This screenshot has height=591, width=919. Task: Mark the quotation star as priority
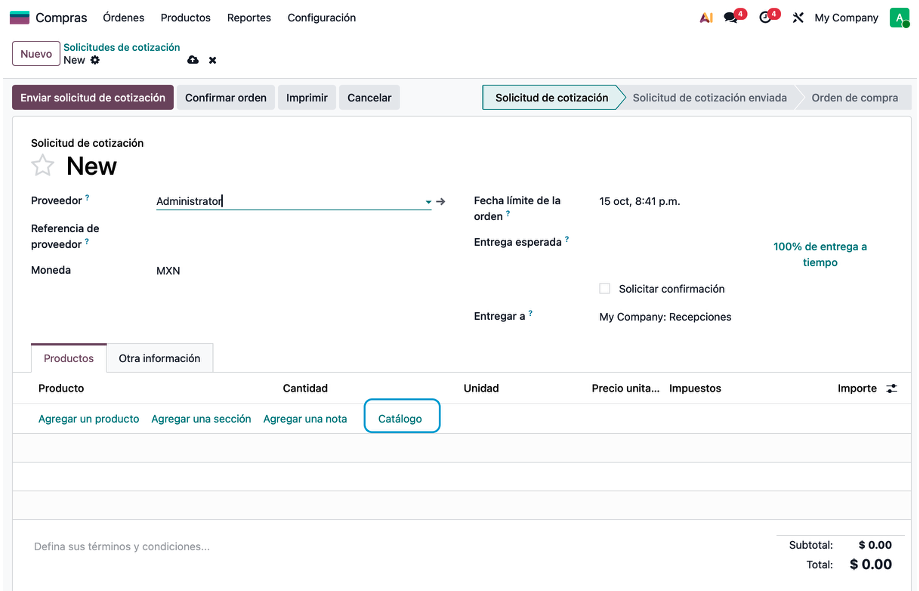point(43,166)
